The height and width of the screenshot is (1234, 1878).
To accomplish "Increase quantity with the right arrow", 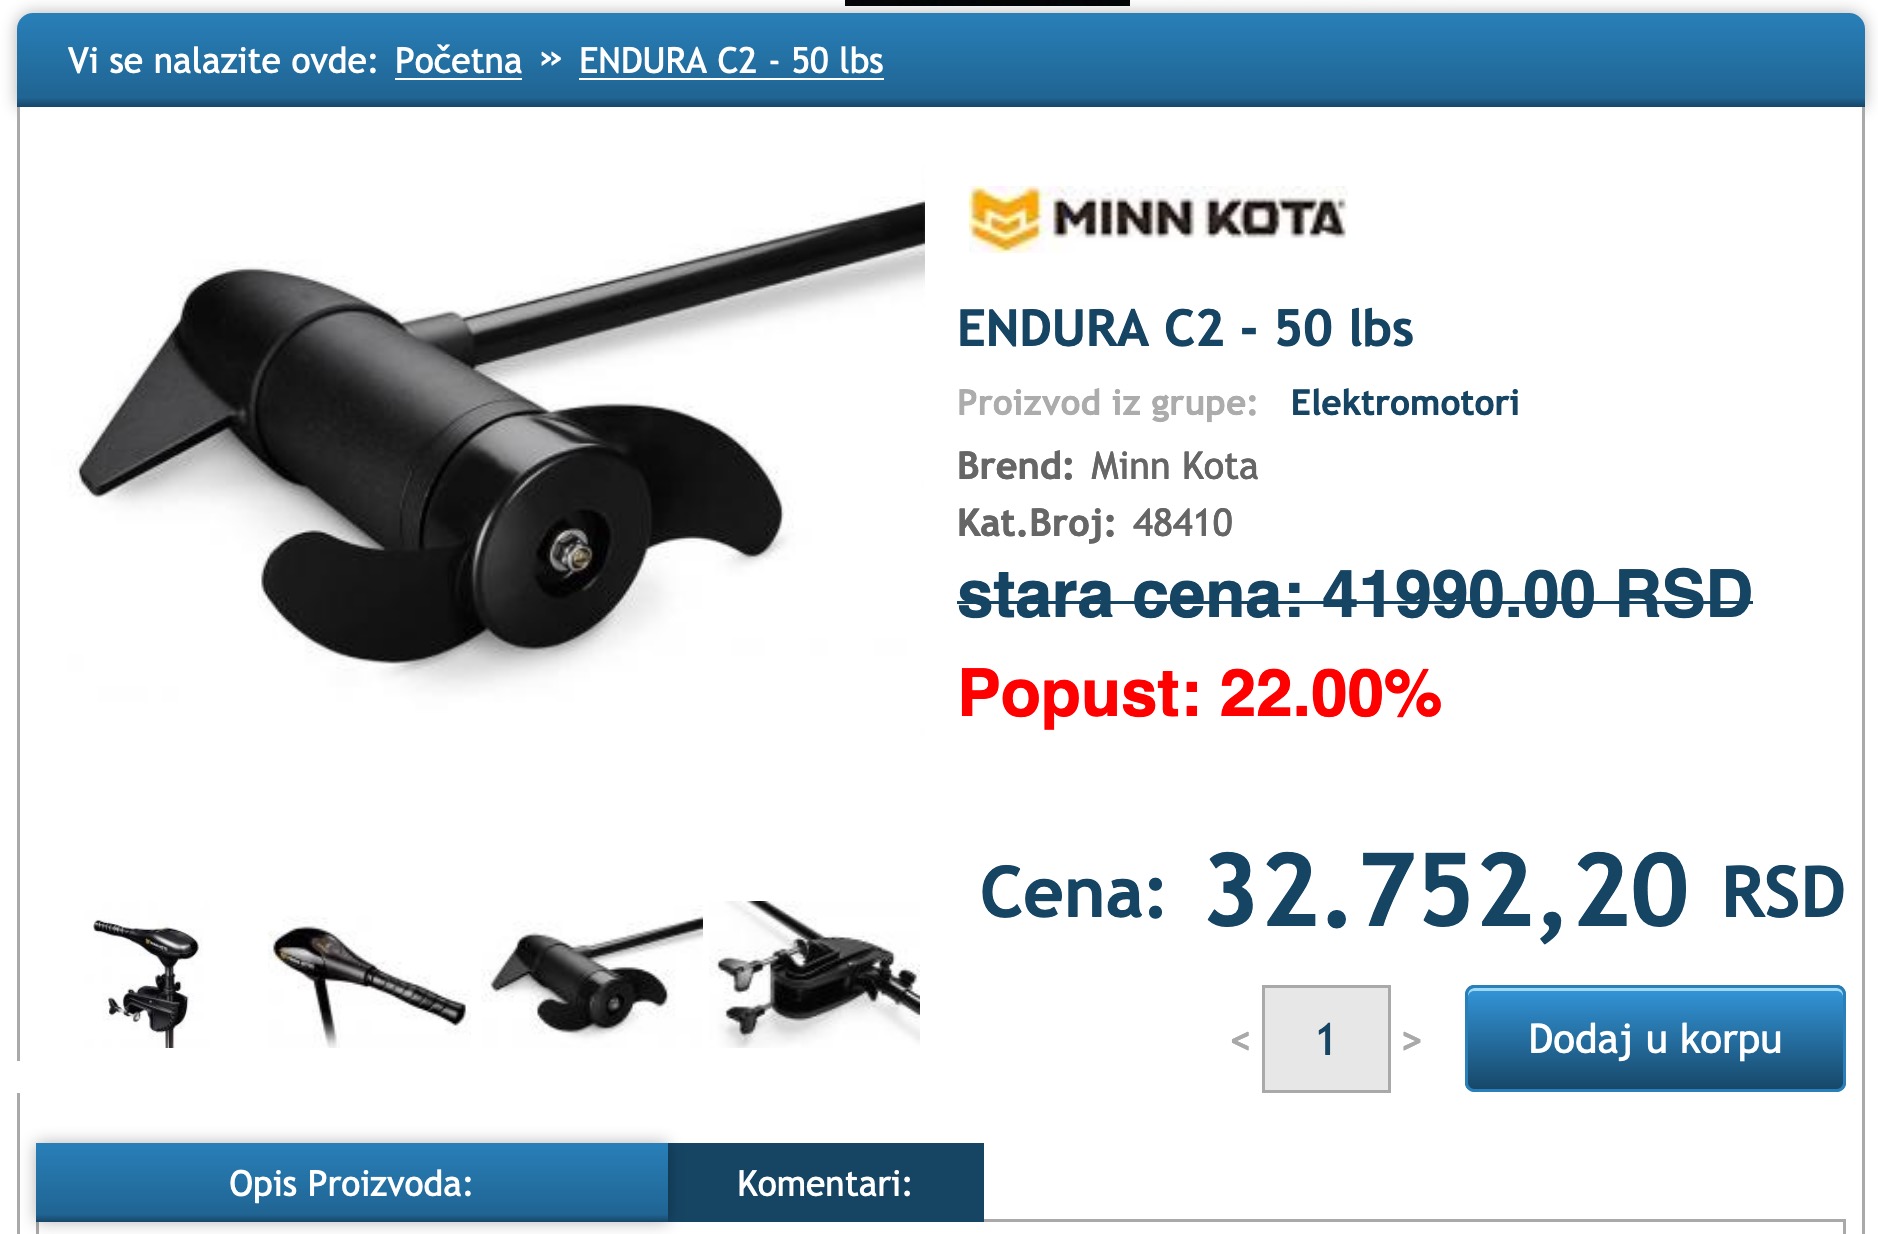I will click(x=1412, y=1040).
